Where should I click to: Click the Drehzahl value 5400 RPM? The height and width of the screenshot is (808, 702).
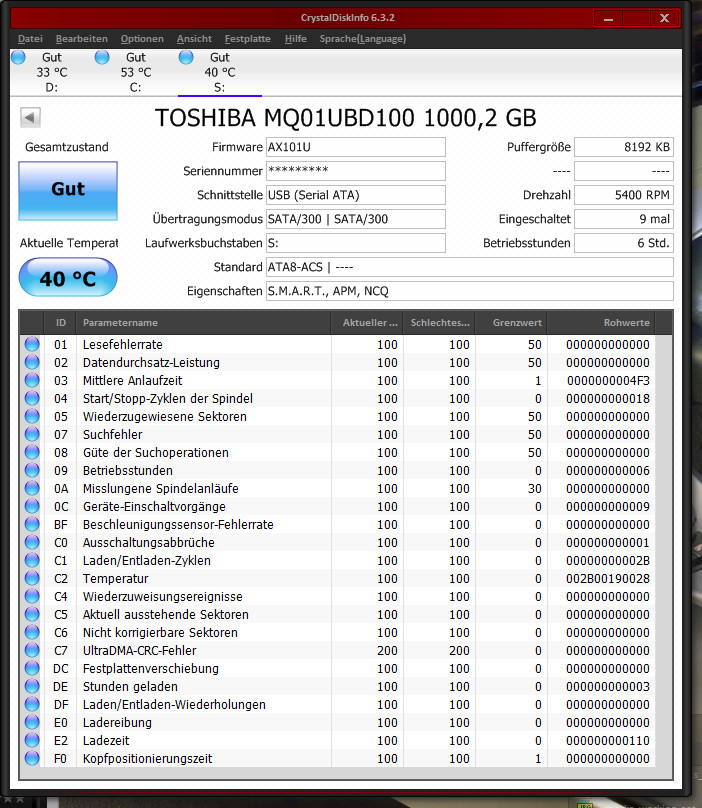click(624, 195)
